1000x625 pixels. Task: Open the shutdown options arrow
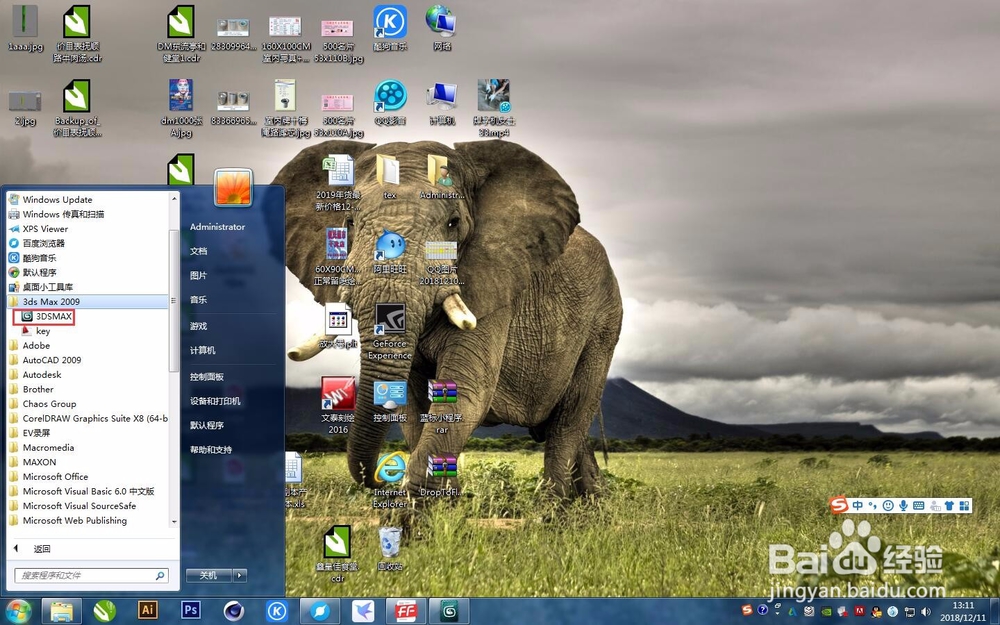(240, 575)
